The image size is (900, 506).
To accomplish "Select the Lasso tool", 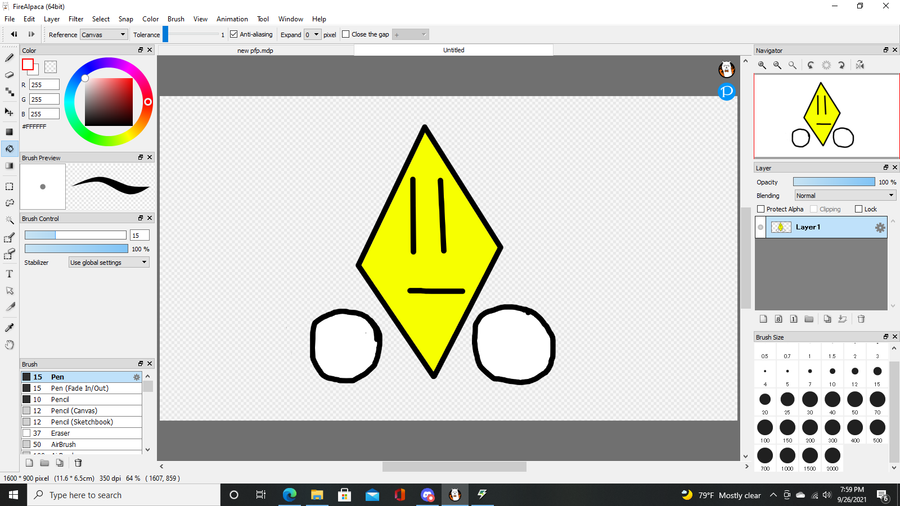I will (x=10, y=203).
